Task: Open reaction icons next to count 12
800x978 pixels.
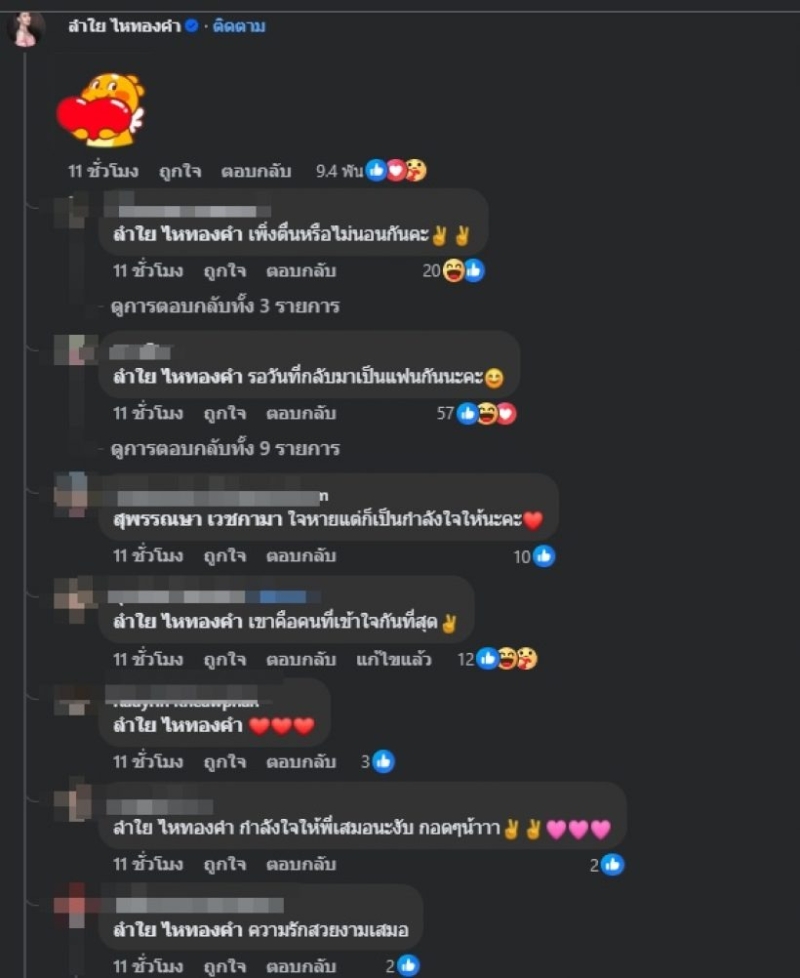Action: [x=506, y=659]
